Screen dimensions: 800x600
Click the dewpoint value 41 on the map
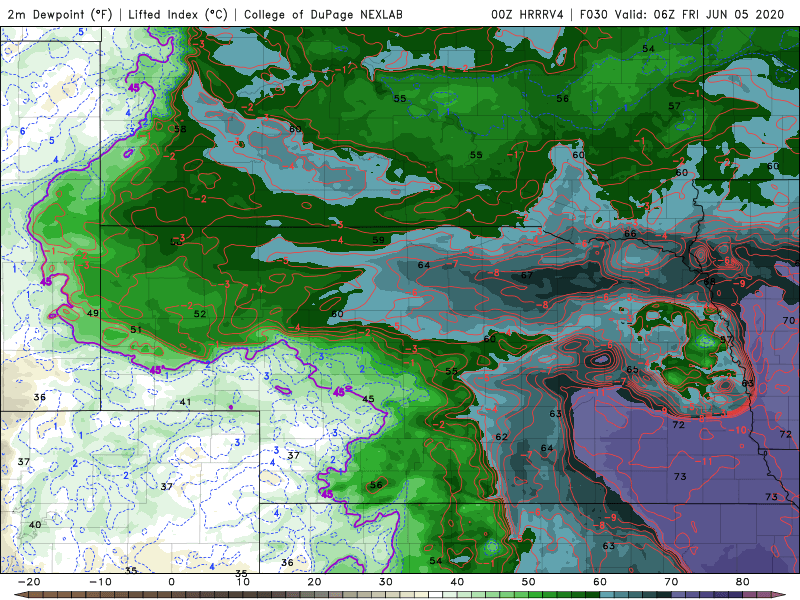pos(185,402)
